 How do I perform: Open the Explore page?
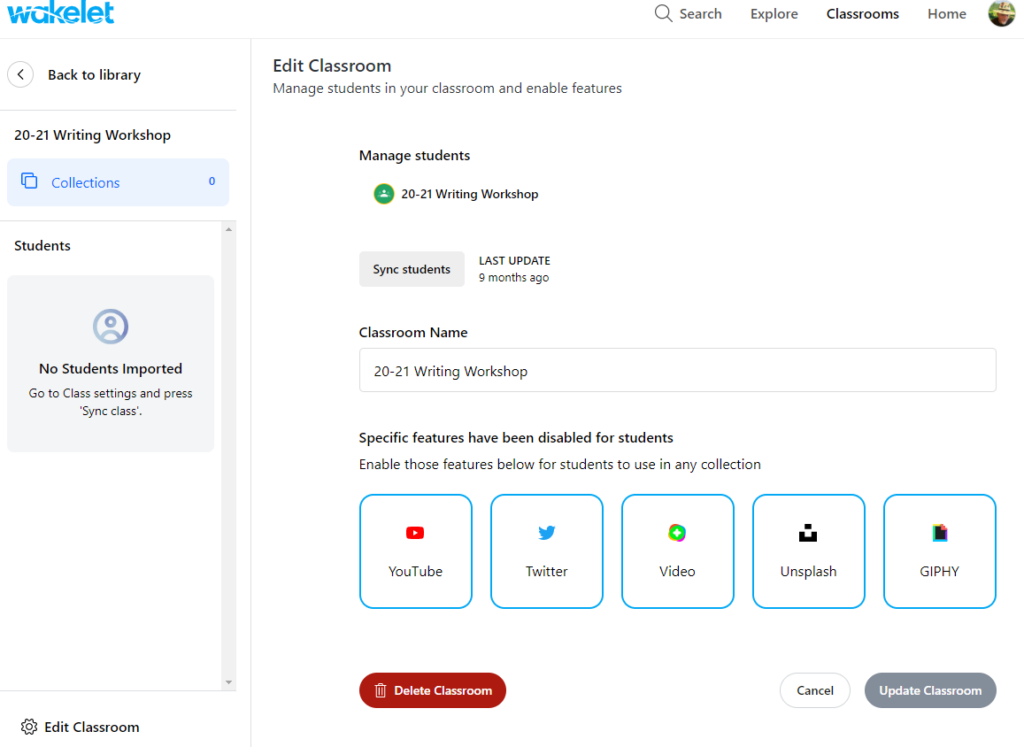coord(774,14)
